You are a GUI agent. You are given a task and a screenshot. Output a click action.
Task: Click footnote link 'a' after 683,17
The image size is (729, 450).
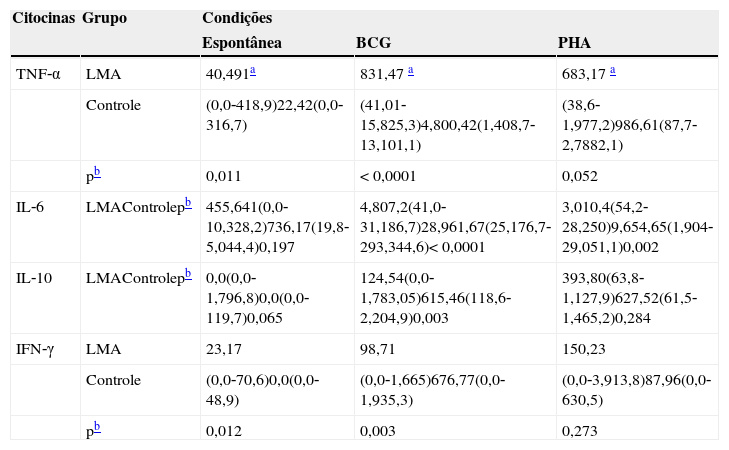612,71
